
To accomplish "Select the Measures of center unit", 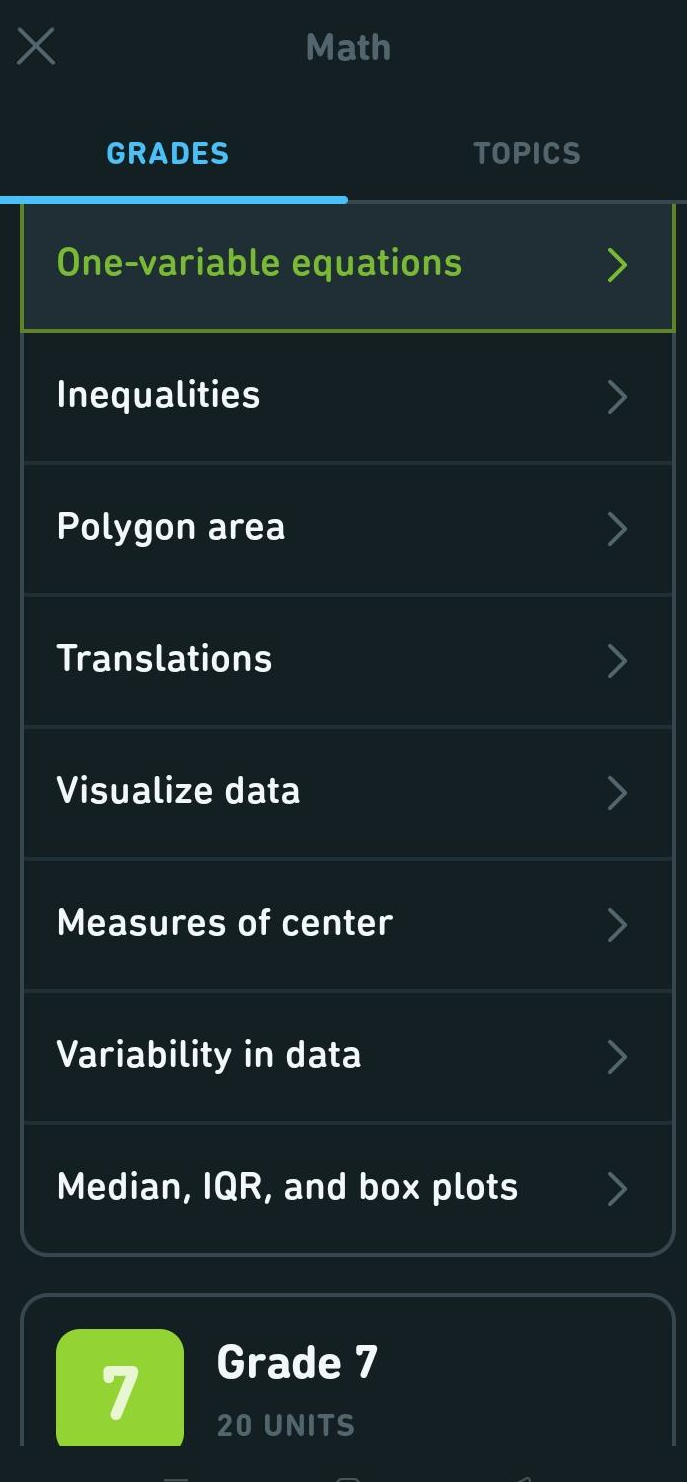I will coord(224,923).
